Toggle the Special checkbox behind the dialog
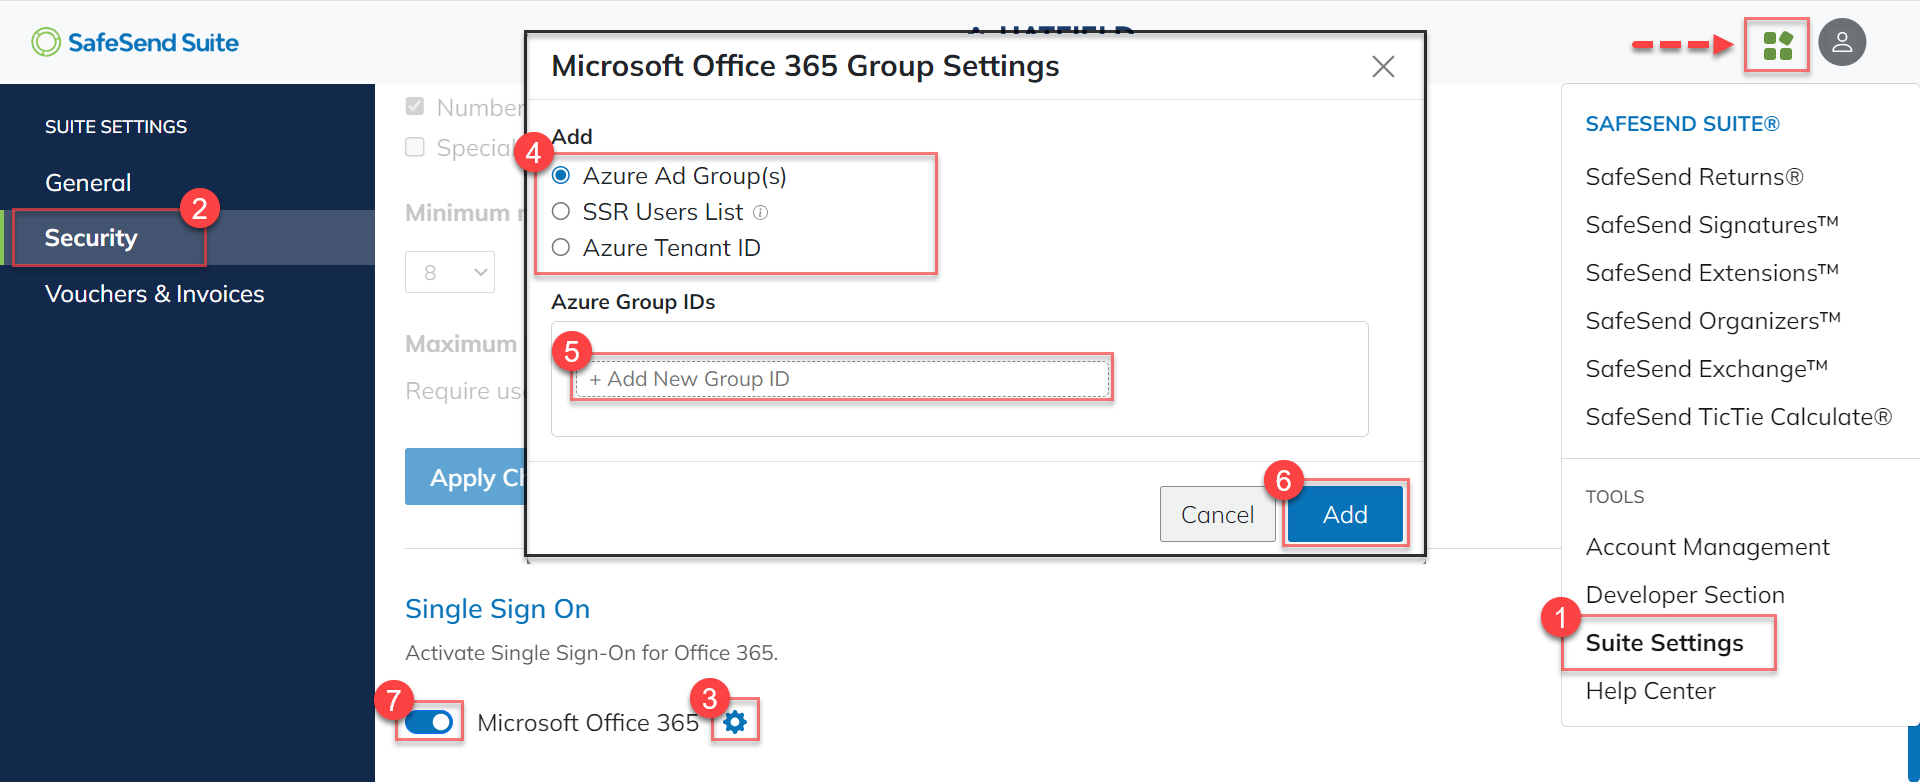The image size is (1920, 782). pyautogui.click(x=415, y=147)
